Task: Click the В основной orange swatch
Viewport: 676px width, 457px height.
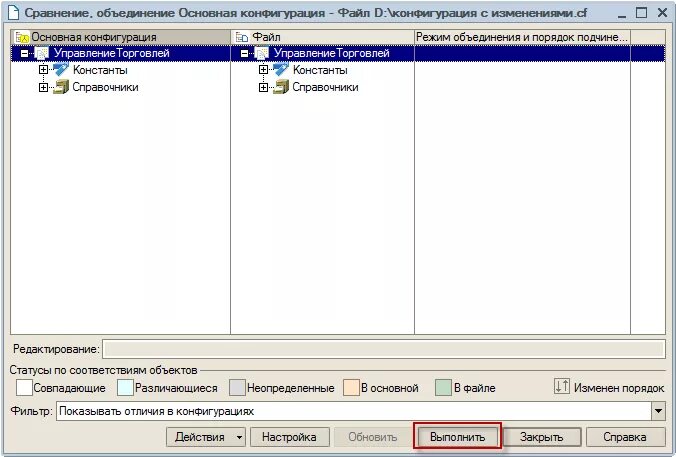Action: (x=351, y=388)
